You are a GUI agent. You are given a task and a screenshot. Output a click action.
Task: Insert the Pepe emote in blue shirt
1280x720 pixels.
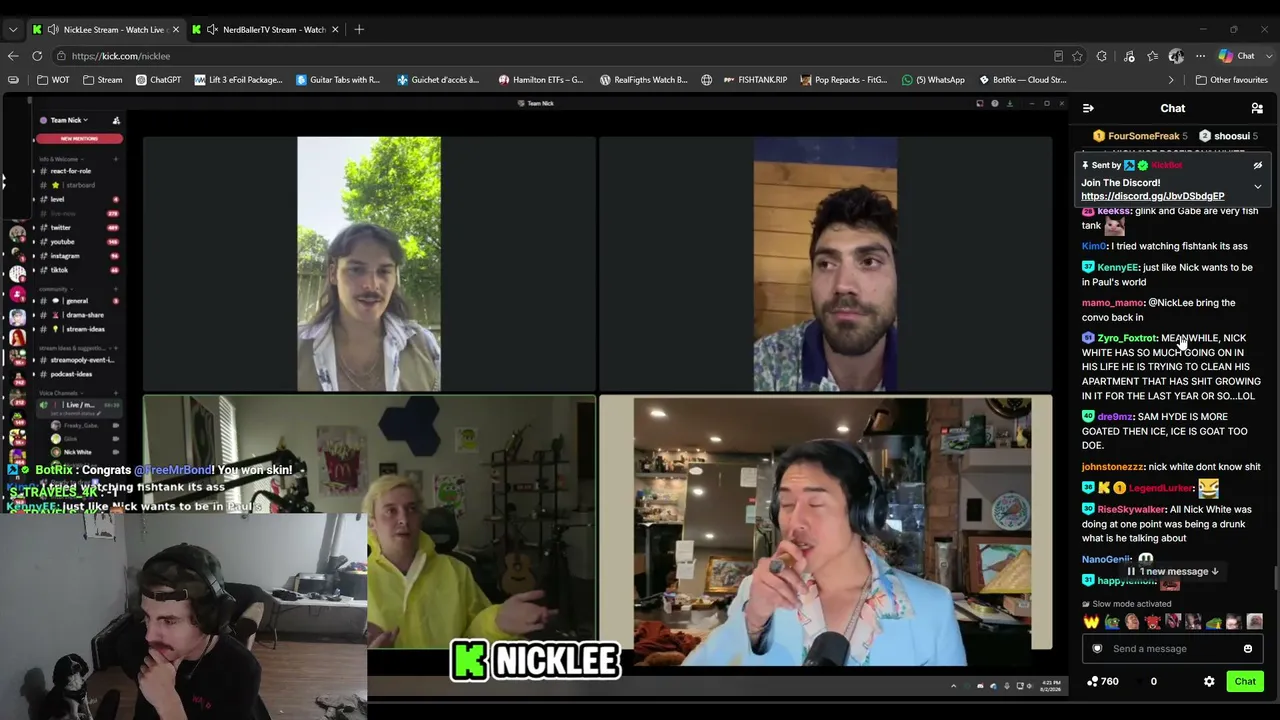(x=1112, y=622)
